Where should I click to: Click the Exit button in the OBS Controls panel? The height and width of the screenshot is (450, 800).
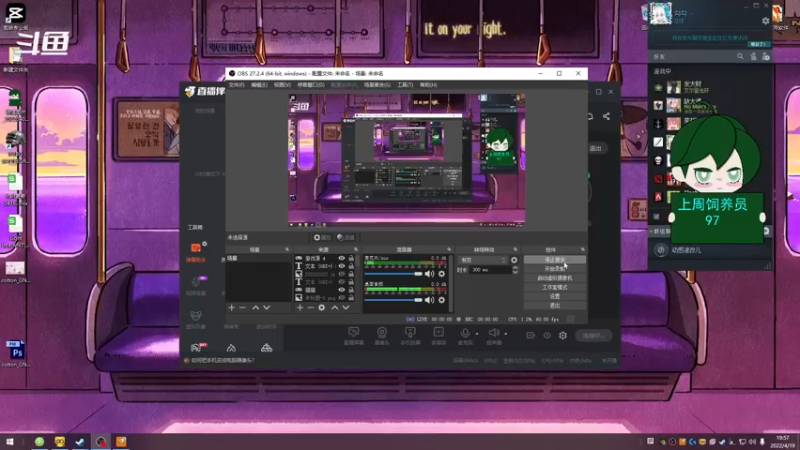point(555,306)
